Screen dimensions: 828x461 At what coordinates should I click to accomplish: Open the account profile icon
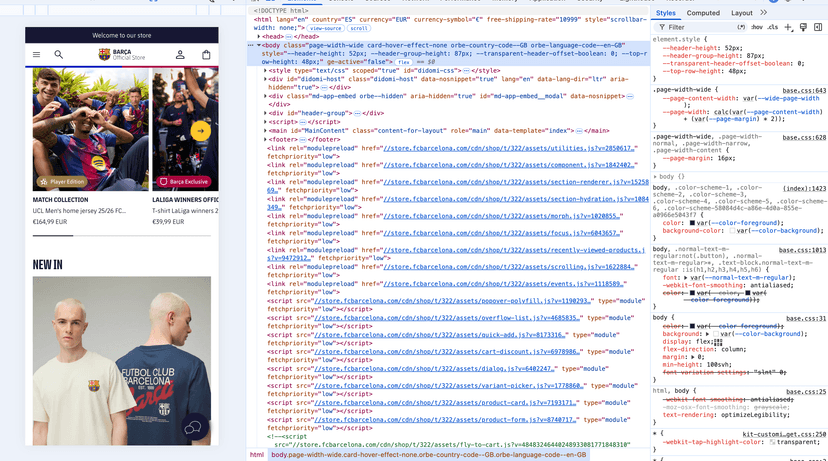click(180, 54)
